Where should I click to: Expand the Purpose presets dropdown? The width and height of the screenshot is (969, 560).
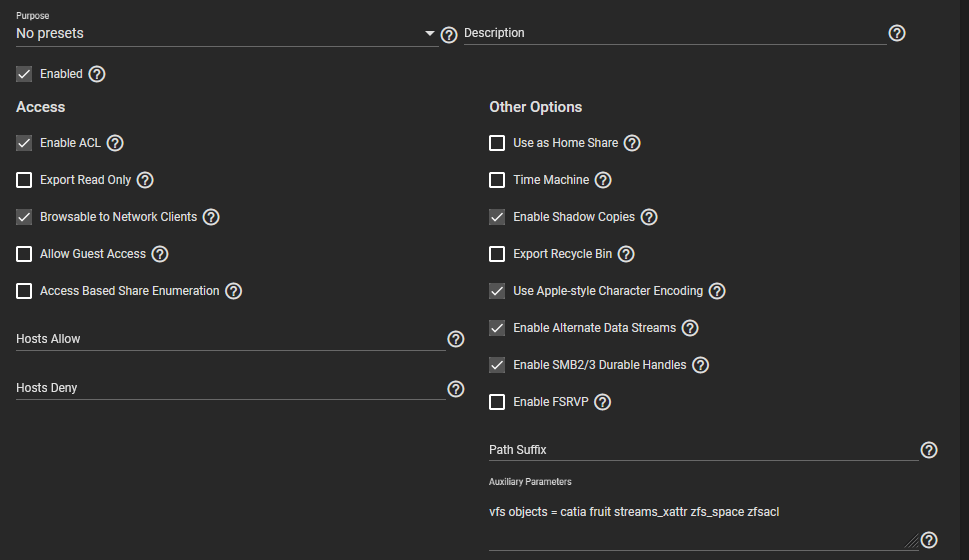227,33
